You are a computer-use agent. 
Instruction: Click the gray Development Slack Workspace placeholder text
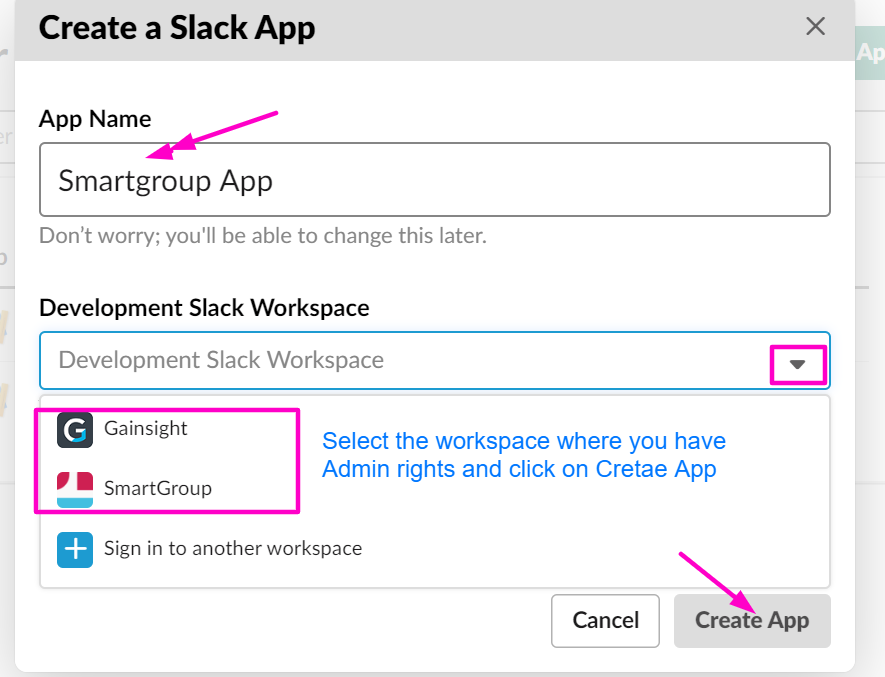[x=221, y=360]
